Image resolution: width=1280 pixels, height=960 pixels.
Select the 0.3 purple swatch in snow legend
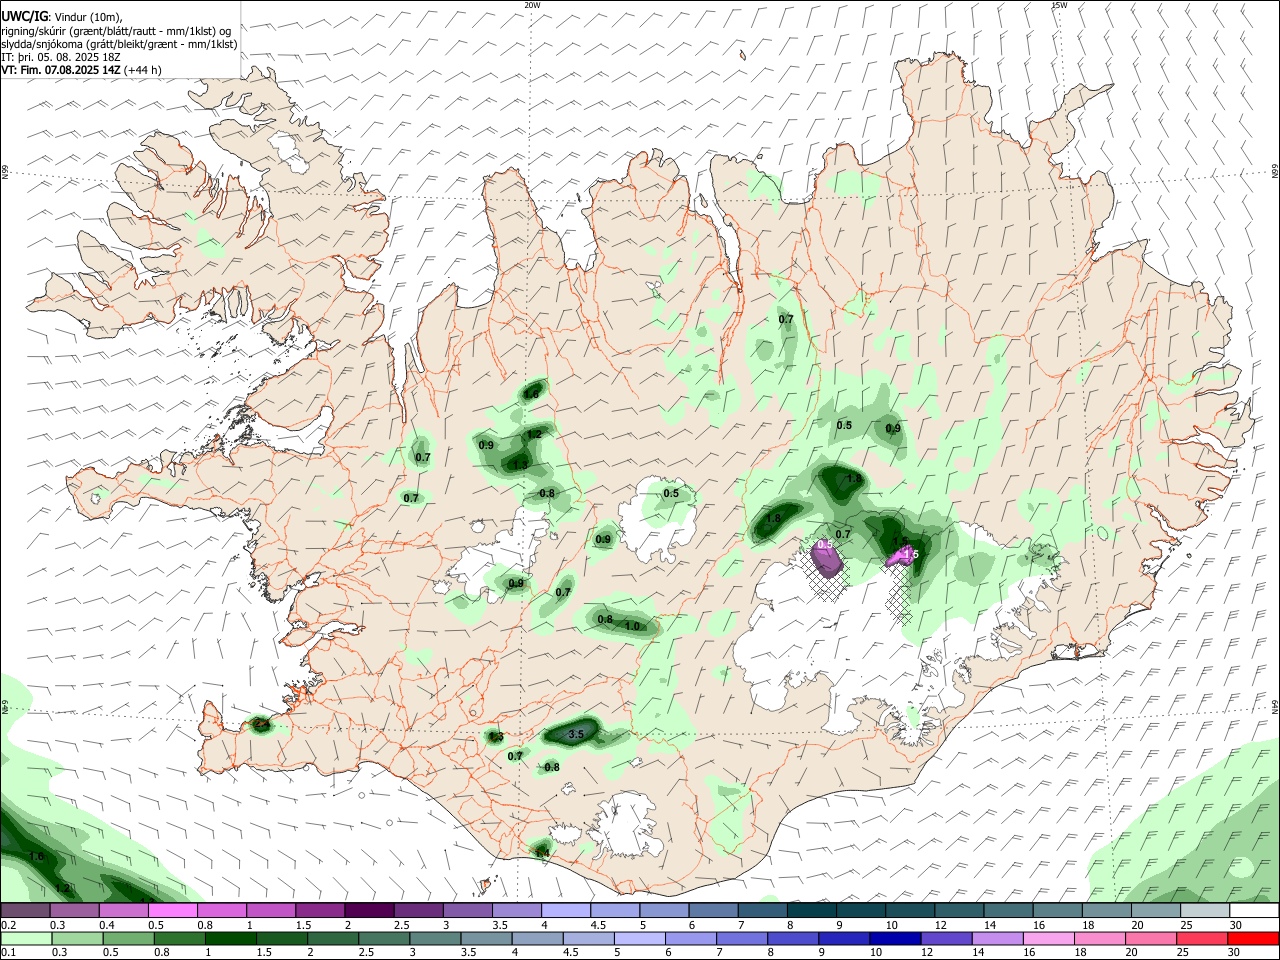(74, 911)
